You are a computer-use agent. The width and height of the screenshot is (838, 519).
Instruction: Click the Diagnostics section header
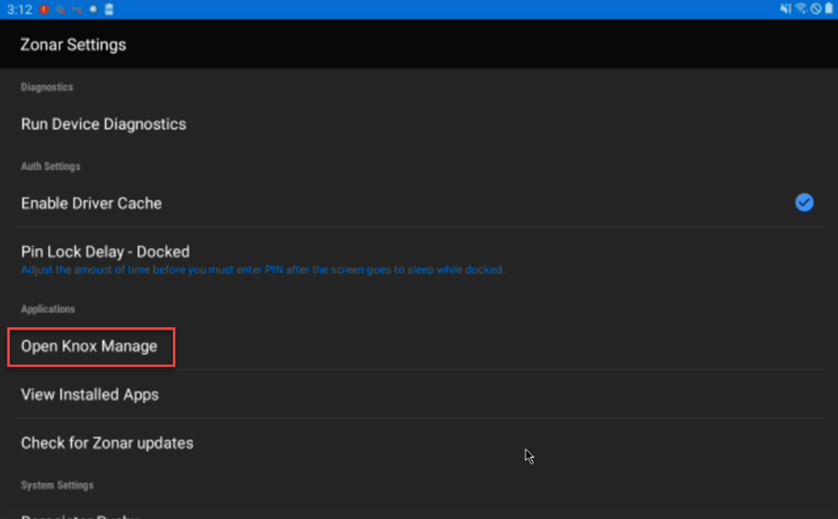(x=47, y=87)
